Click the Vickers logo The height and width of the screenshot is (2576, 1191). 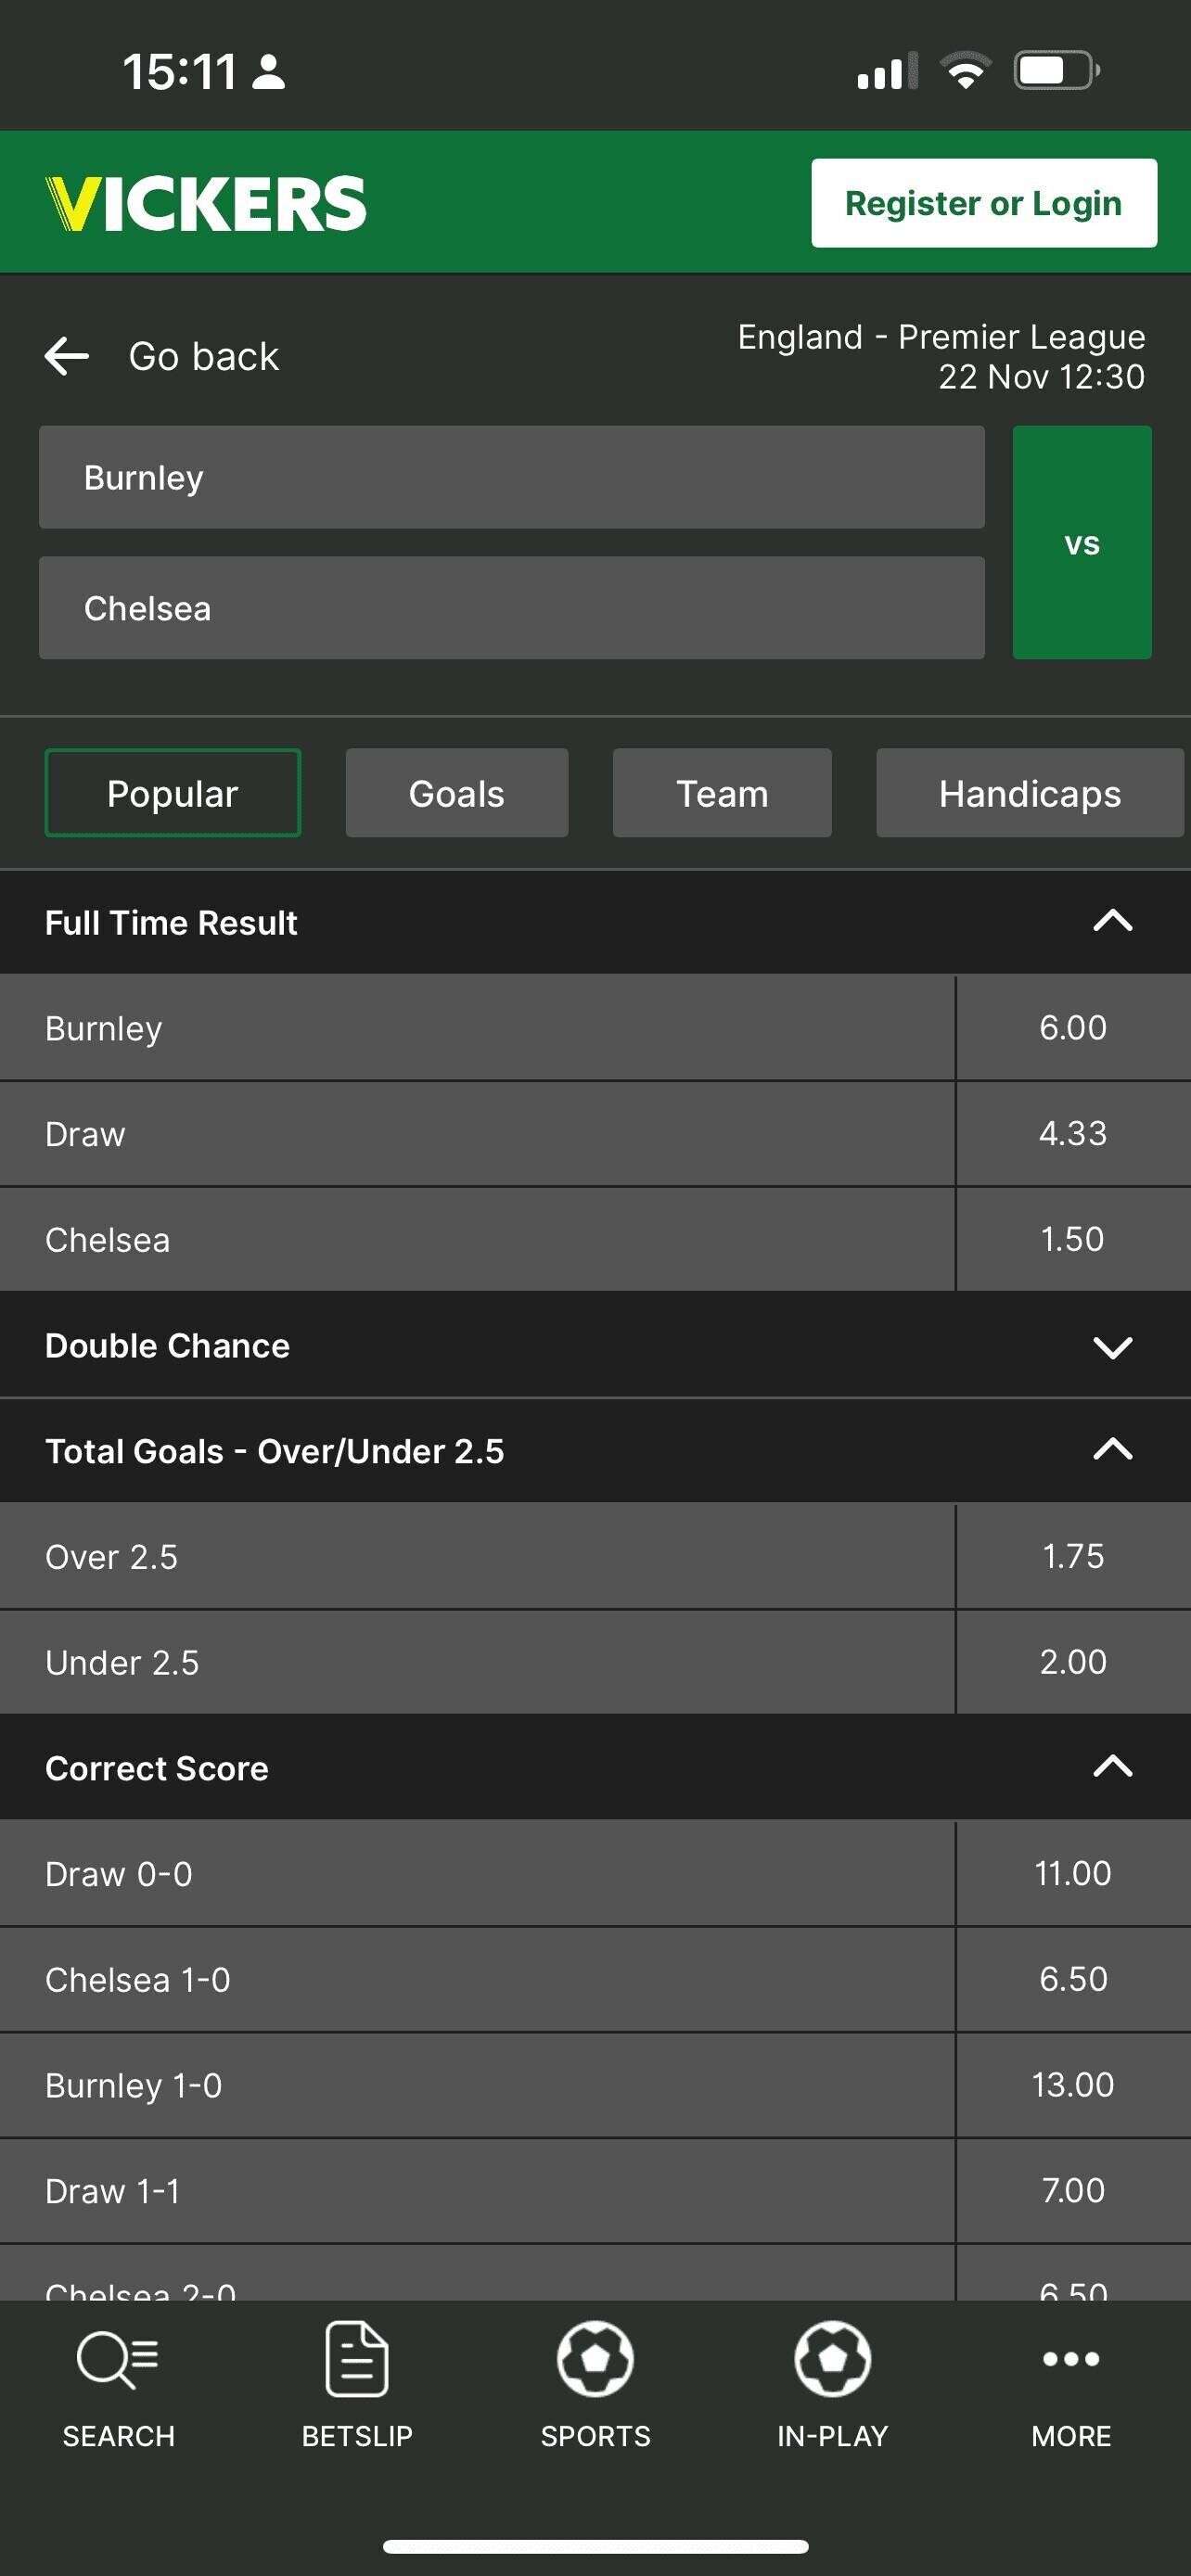[206, 204]
